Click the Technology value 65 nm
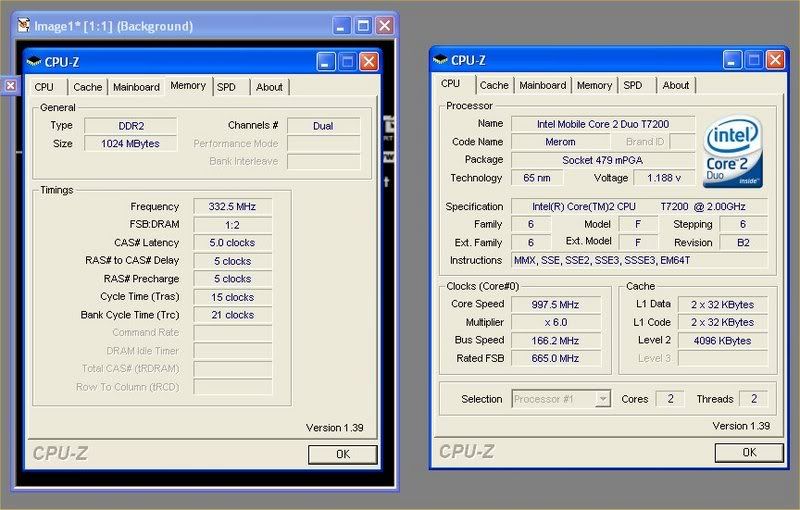The width and height of the screenshot is (800, 510). click(x=537, y=178)
